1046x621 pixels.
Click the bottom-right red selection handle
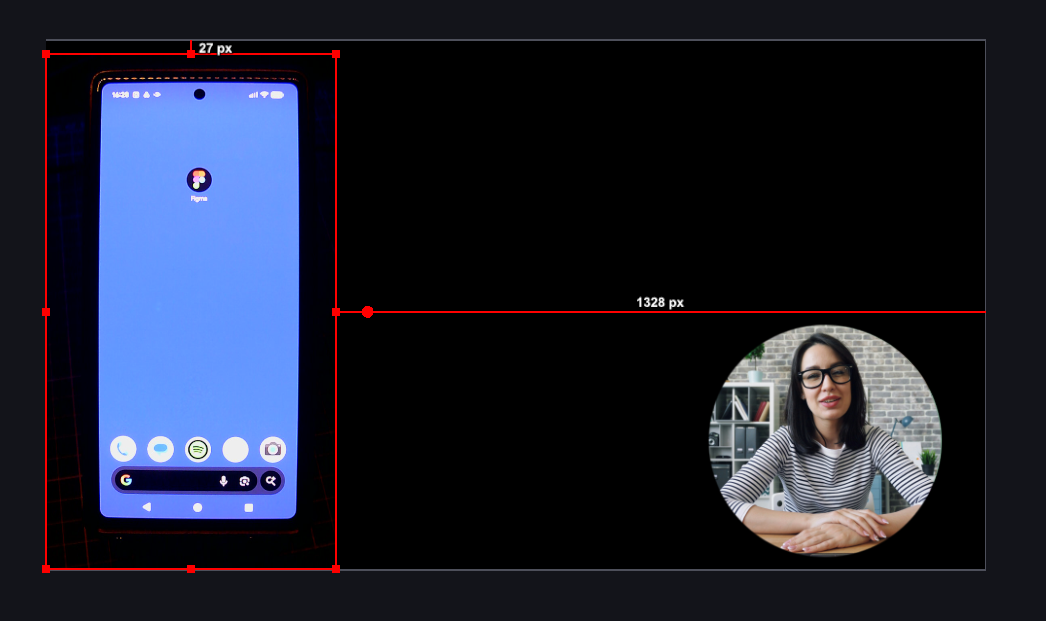(336, 569)
